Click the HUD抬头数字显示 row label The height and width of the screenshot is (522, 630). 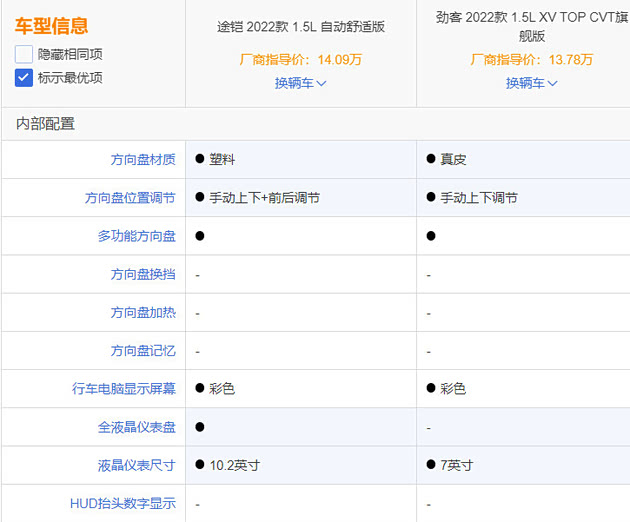(x=123, y=503)
